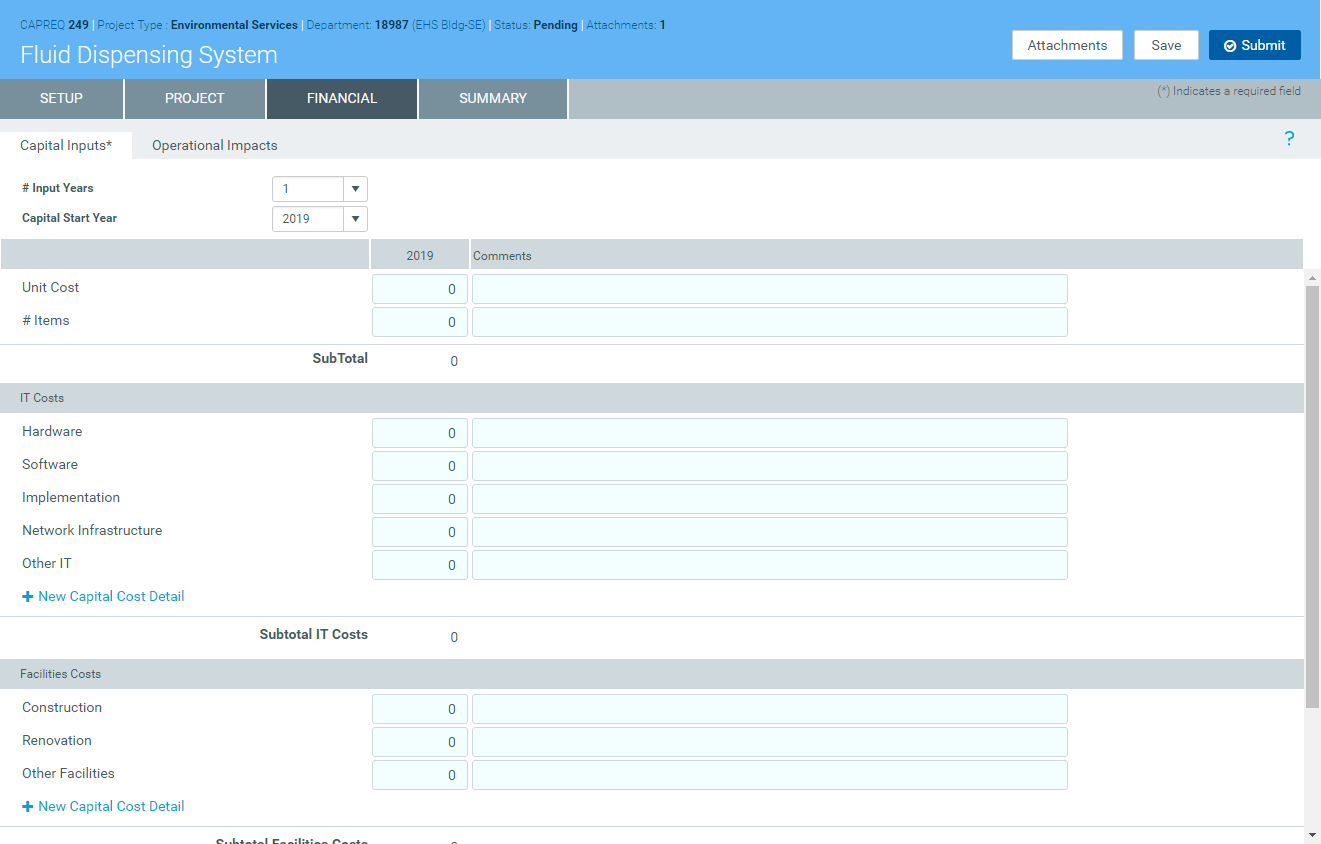Click the Save button
Screen dimensions: 1321x844
pyautogui.click(x=1166, y=45)
